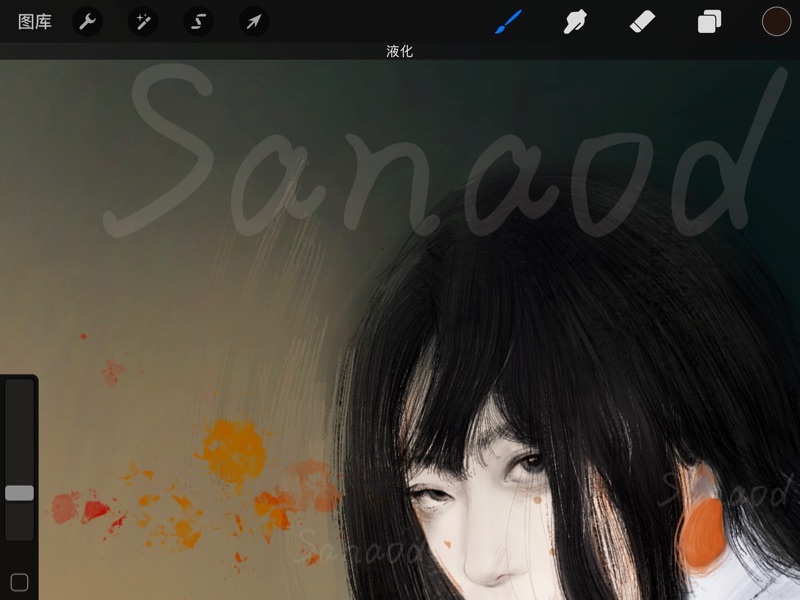
Task: Tap the sidebar modify square button
Action: click(17, 580)
